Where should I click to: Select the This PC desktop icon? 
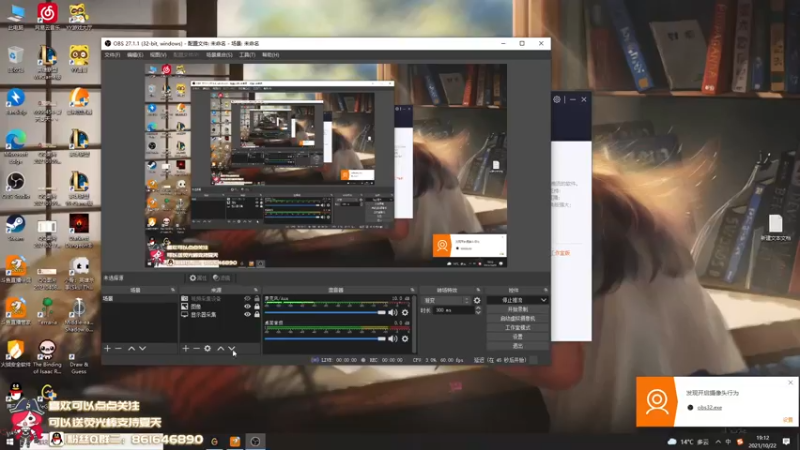click(15, 16)
